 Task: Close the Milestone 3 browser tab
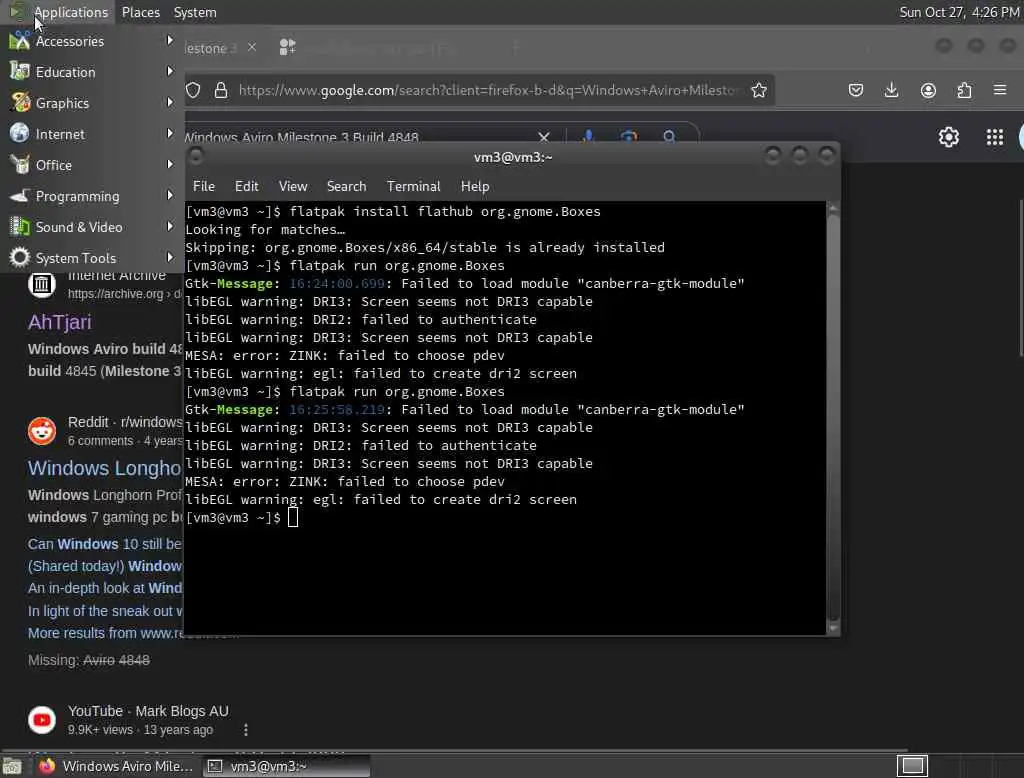coord(252,48)
